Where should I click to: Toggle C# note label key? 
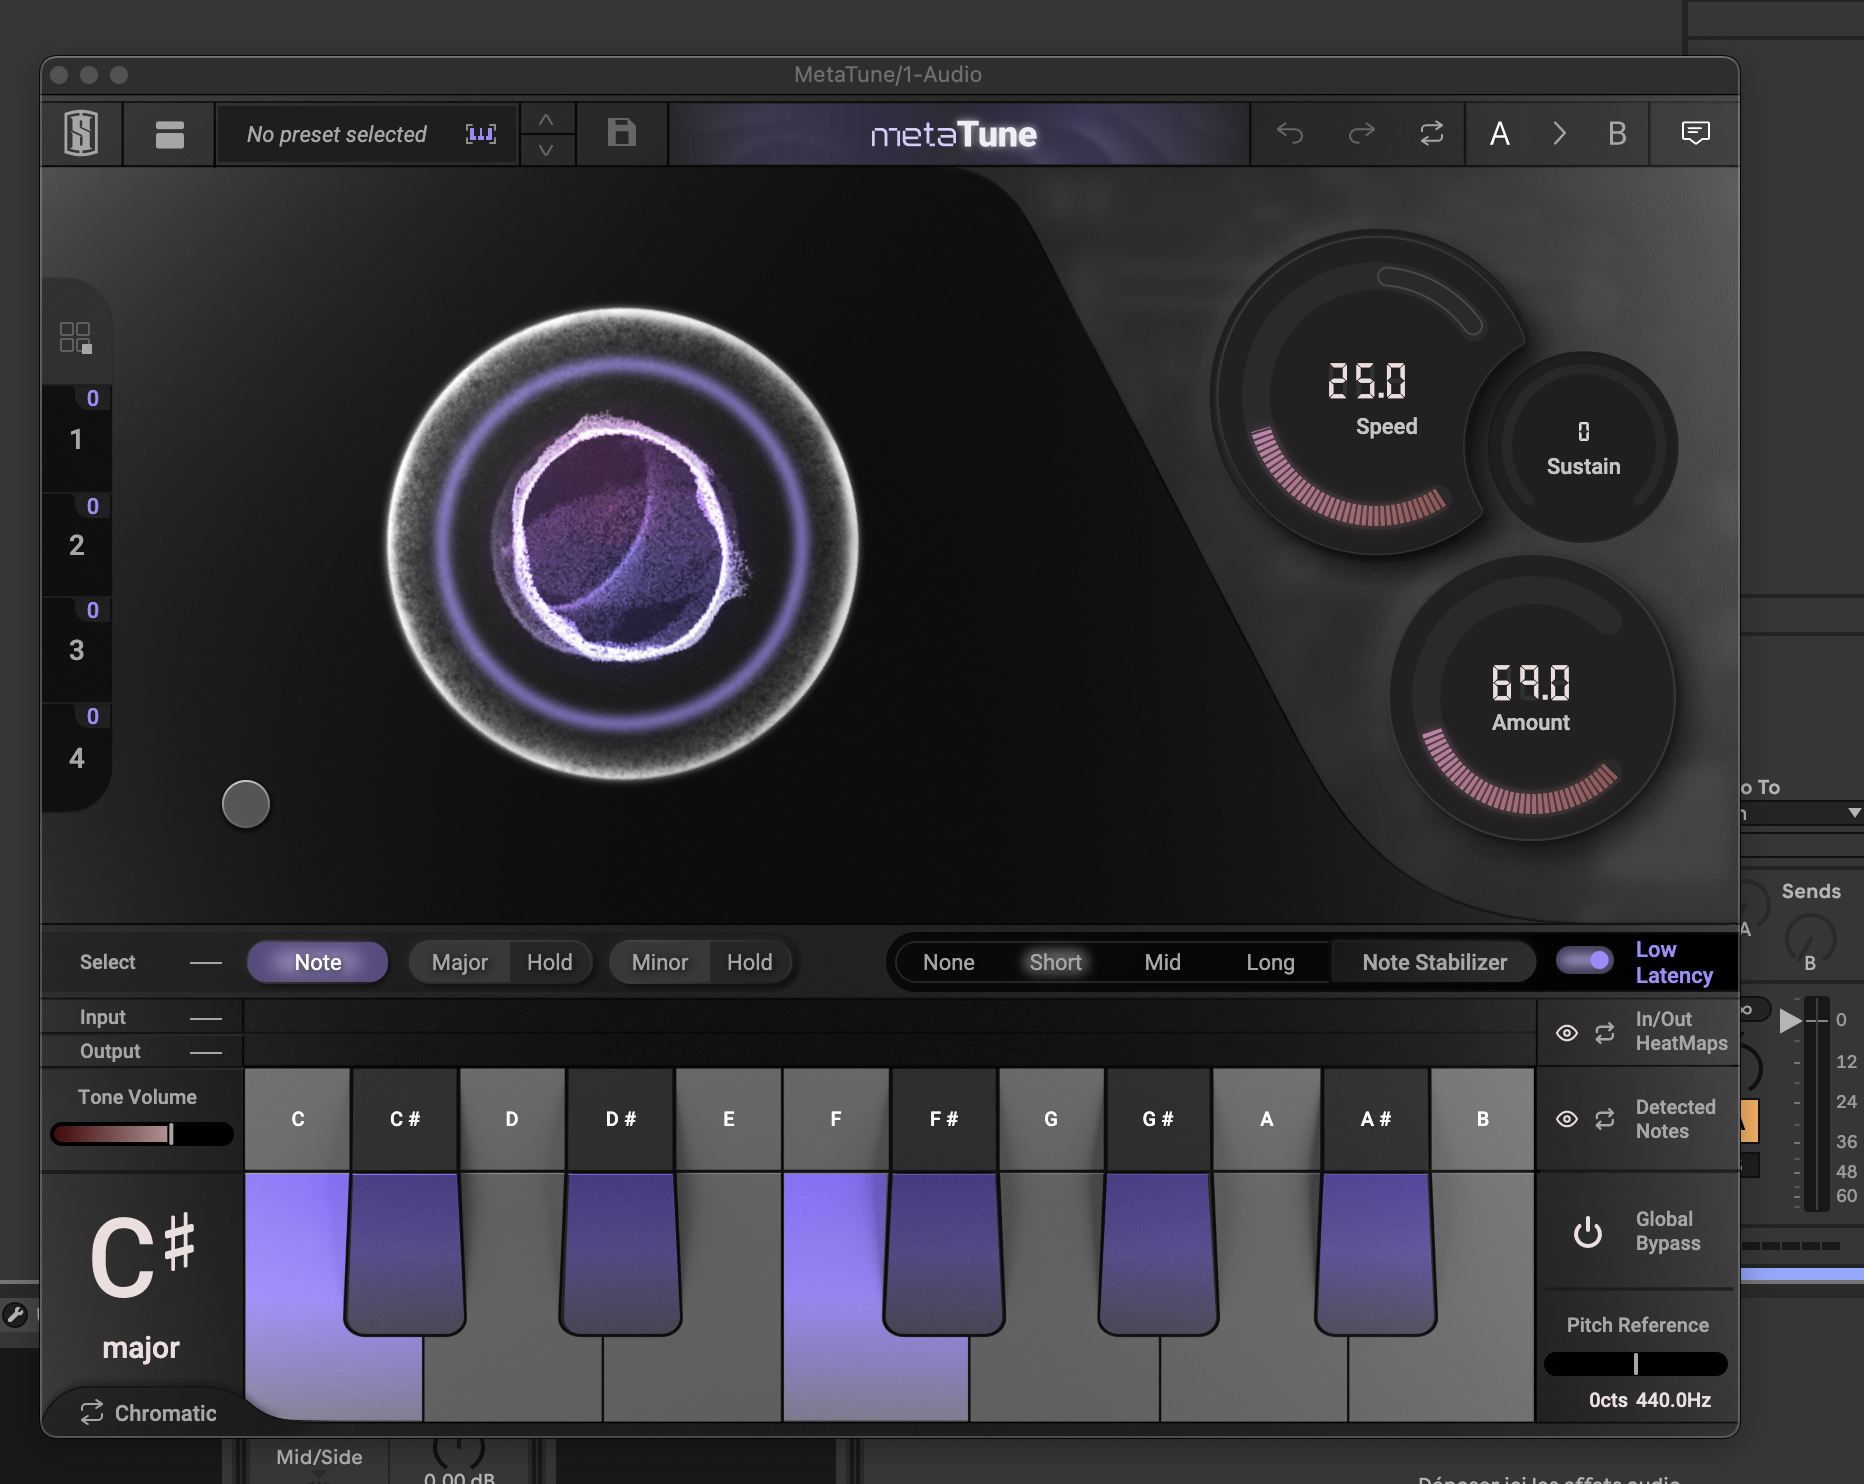[x=405, y=1119]
